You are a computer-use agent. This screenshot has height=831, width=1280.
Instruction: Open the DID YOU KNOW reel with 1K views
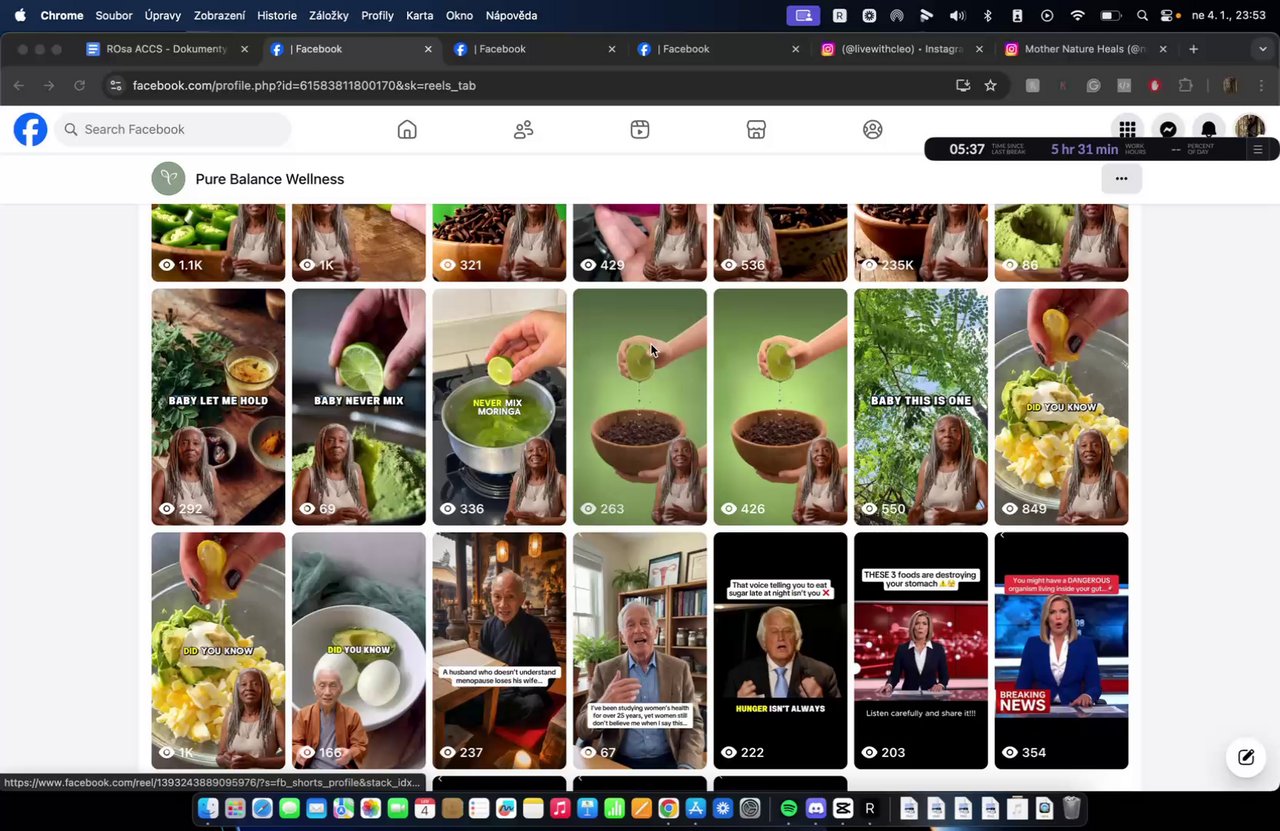218,650
